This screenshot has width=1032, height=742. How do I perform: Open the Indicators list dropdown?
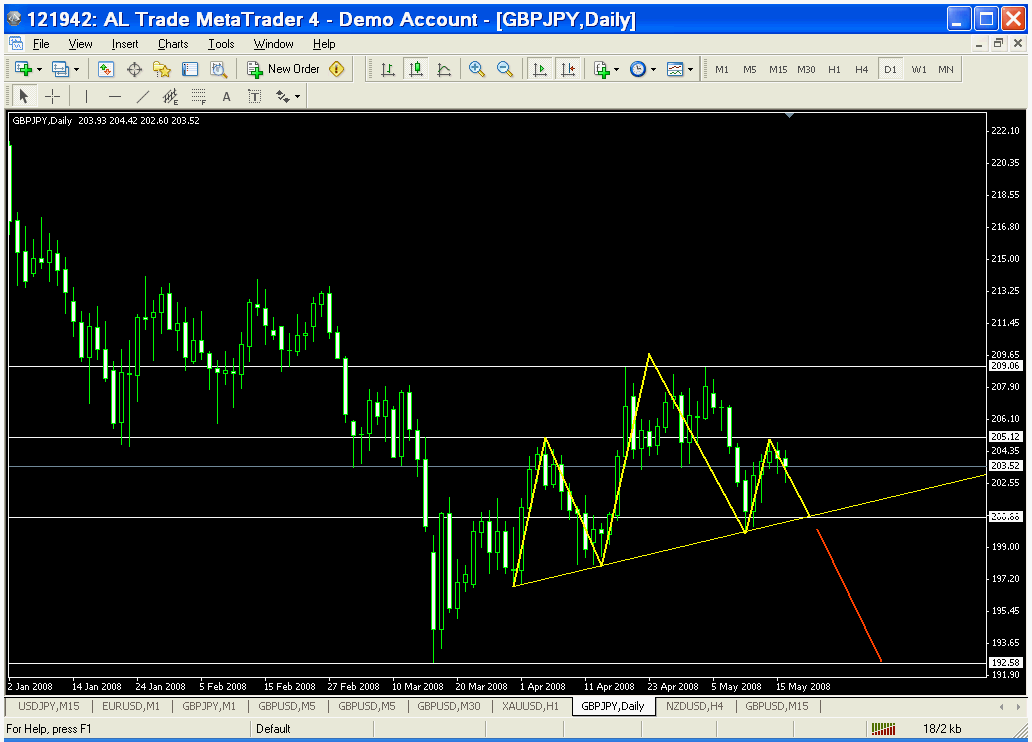(x=606, y=69)
